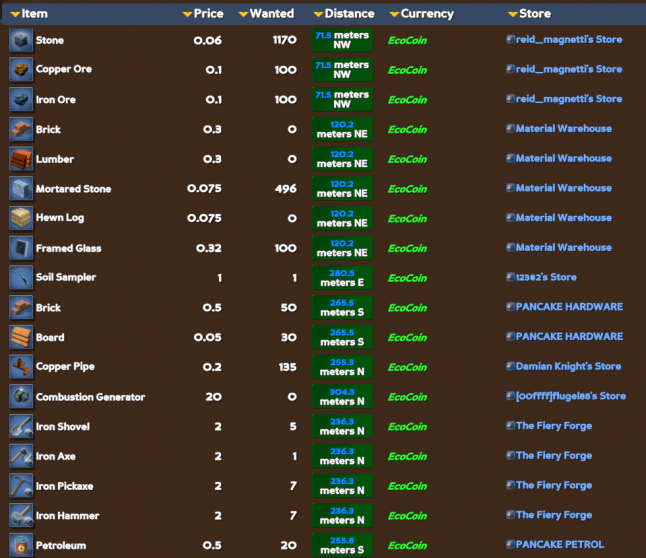Open Damian Knight's Store link
Image resolution: width=646 pixels, height=558 pixels.
(567, 367)
